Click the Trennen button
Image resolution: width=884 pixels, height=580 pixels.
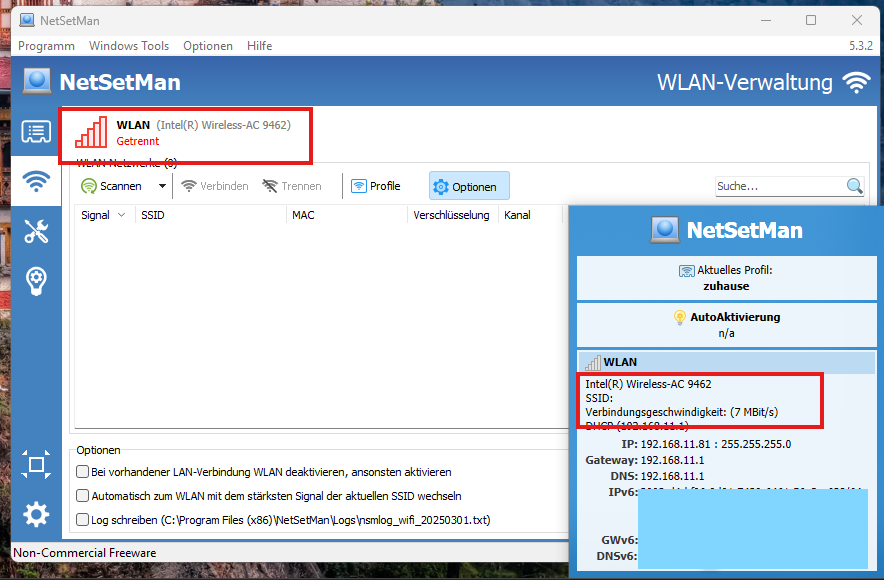292,186
